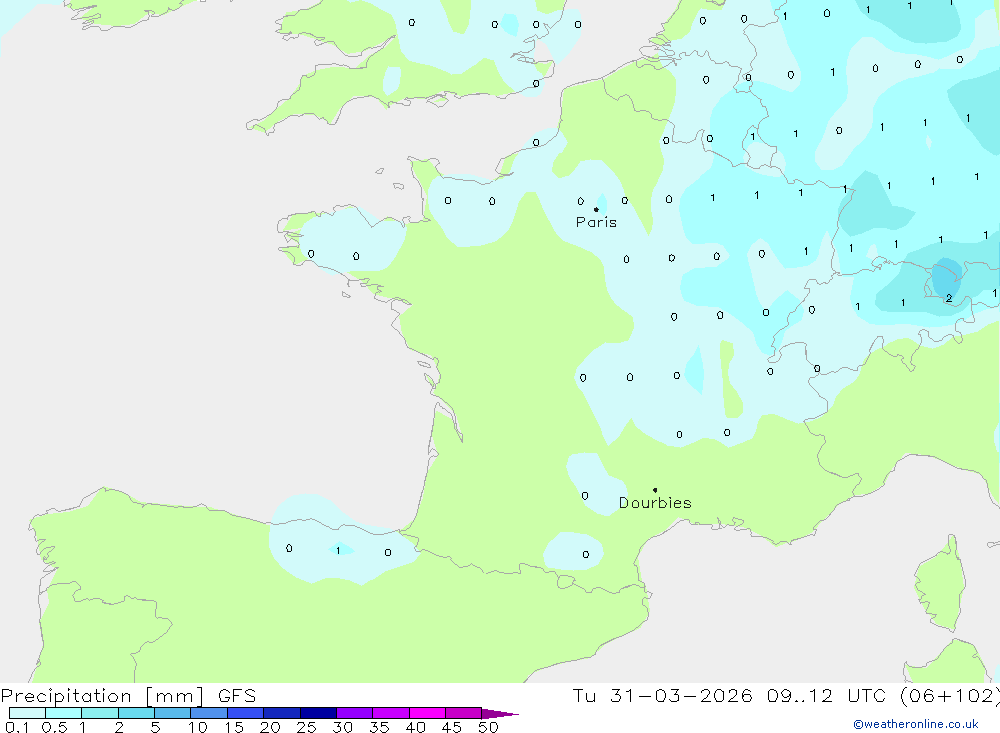Pick the legend swatch between 15 and 20
The image size is (1000, 733).
coord(245,713)
